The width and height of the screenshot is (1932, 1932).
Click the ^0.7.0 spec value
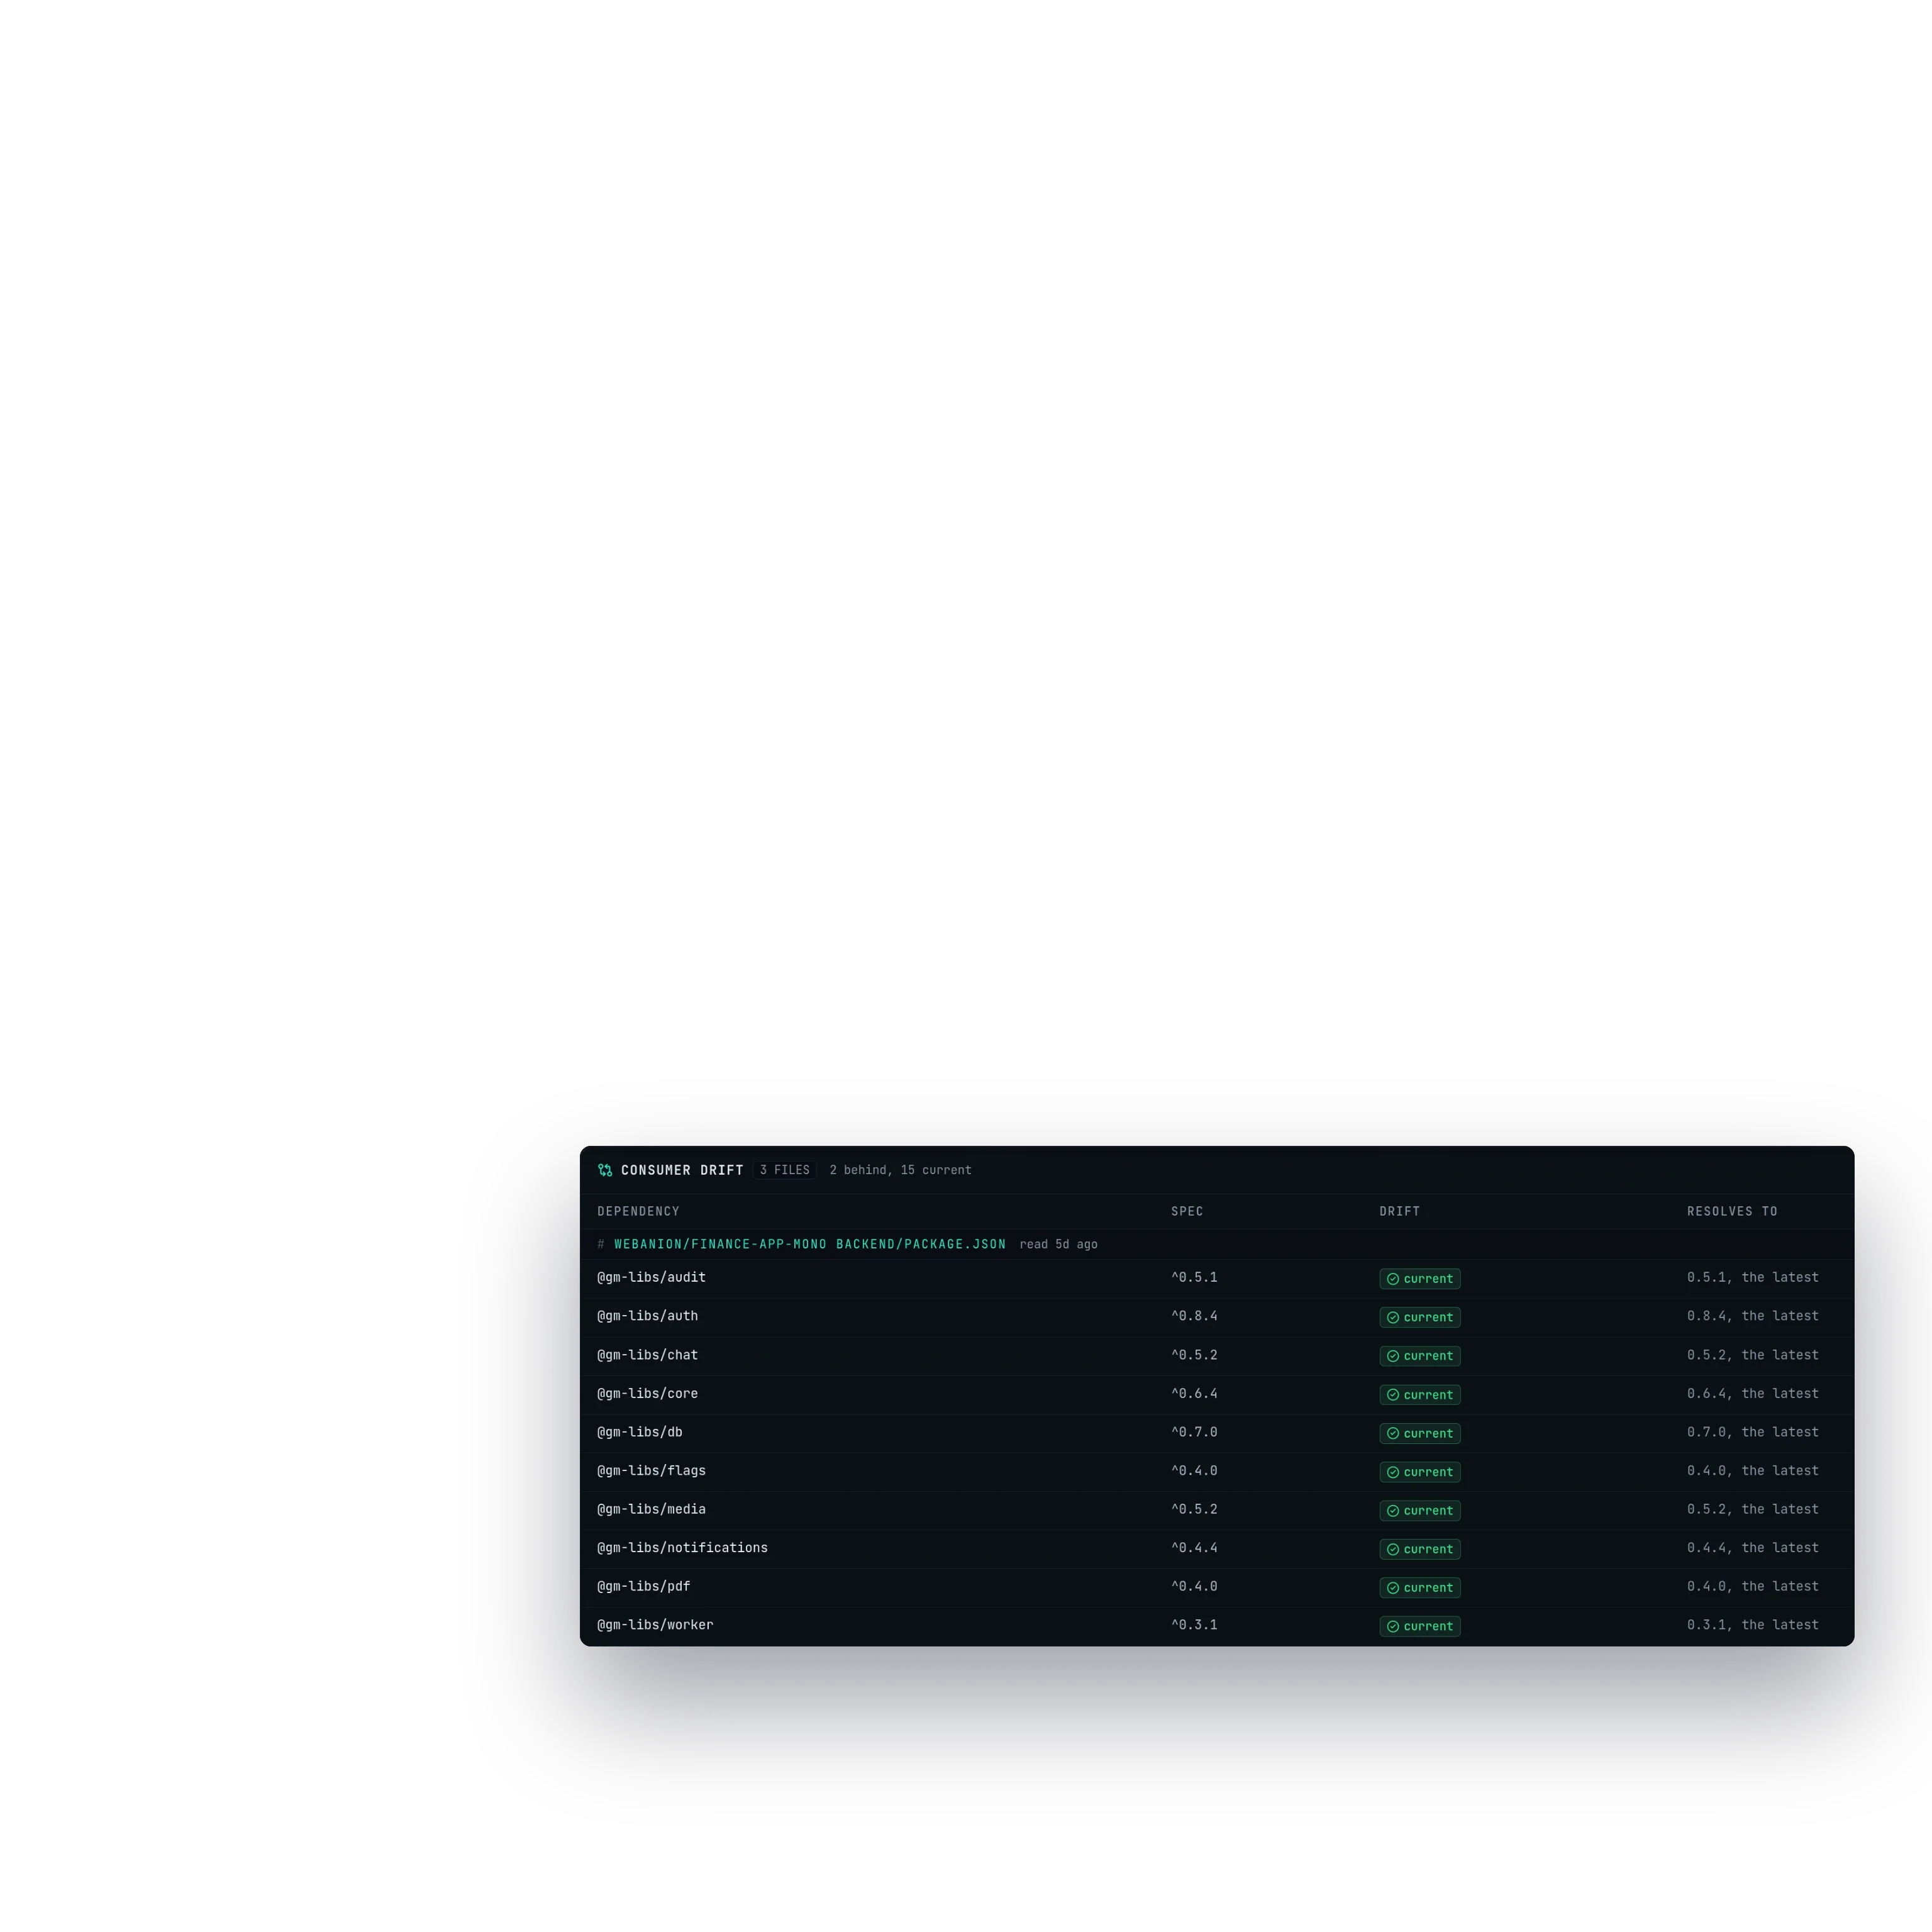coord(1194,1432)
